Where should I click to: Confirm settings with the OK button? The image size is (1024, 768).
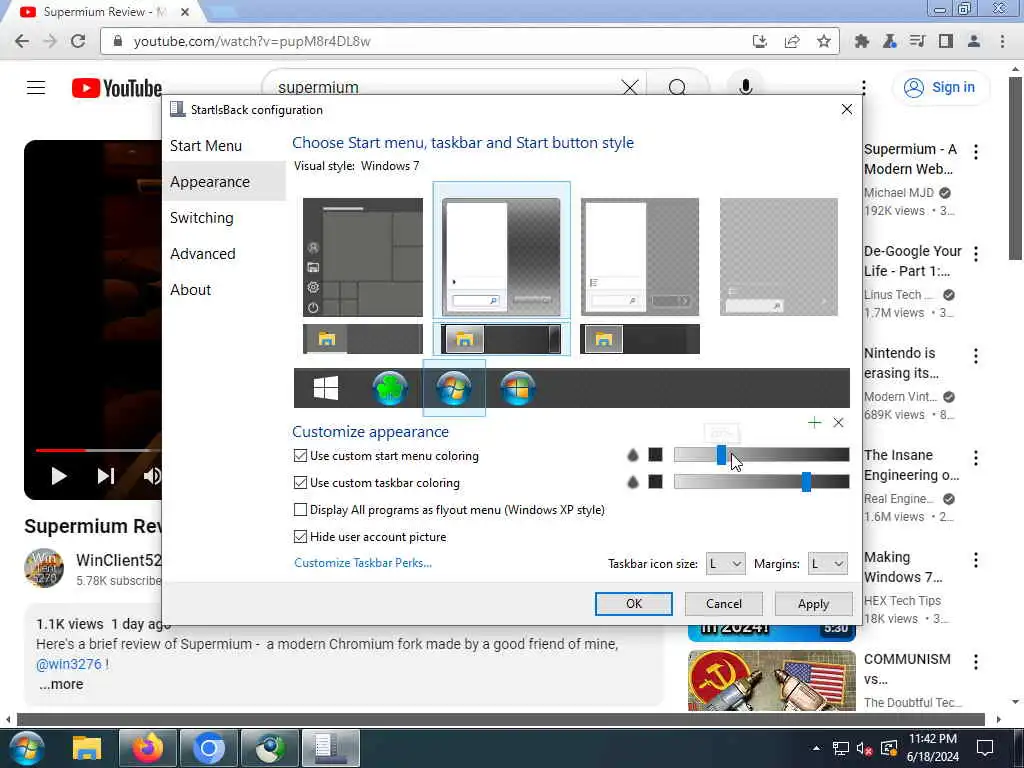(633, 603)
